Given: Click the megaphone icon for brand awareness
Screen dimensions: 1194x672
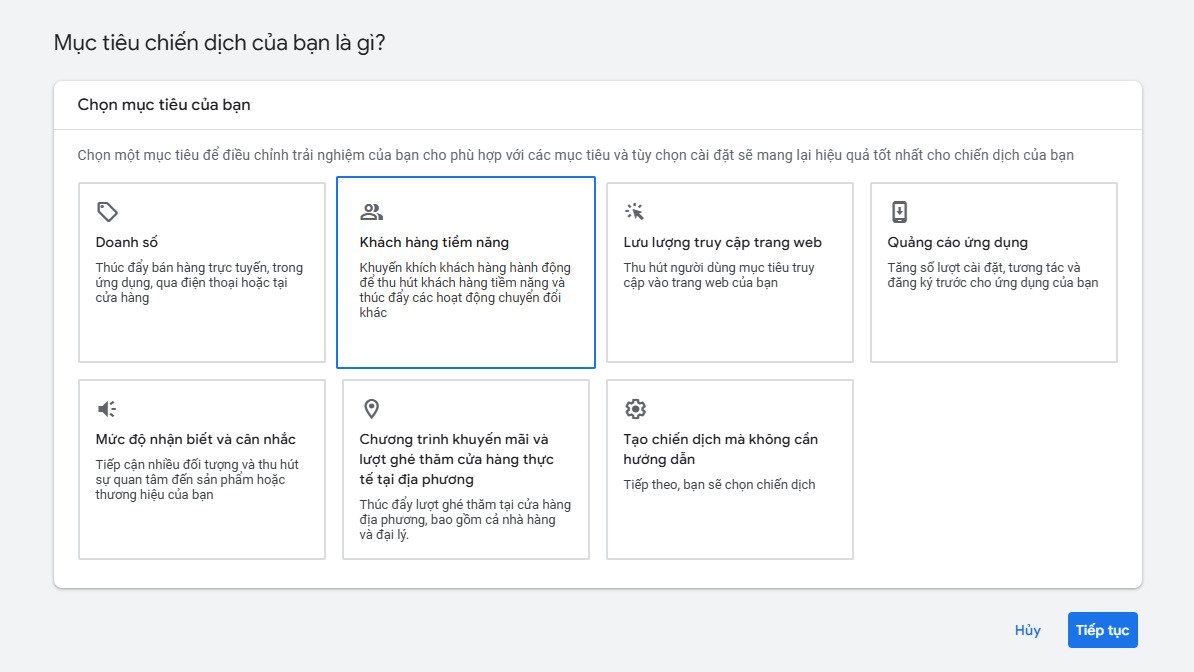Looking at the screenshot, I should click(107, 409).
